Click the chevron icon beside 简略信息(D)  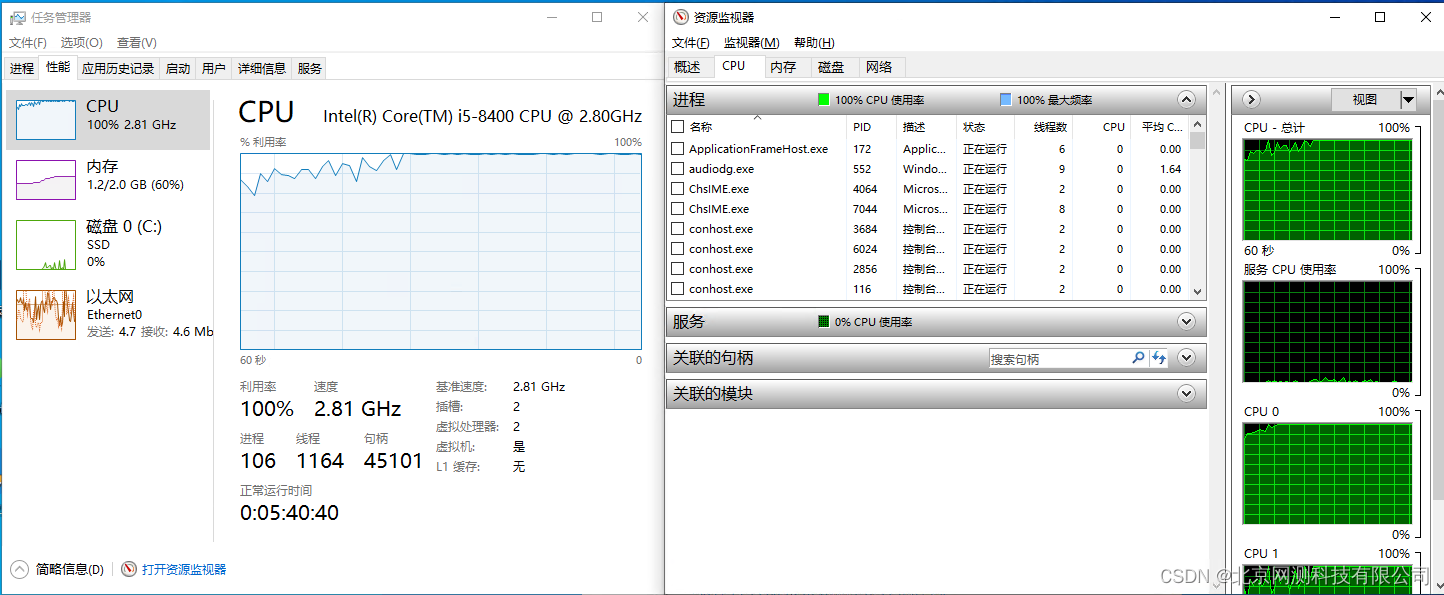[x=20, y=569]
